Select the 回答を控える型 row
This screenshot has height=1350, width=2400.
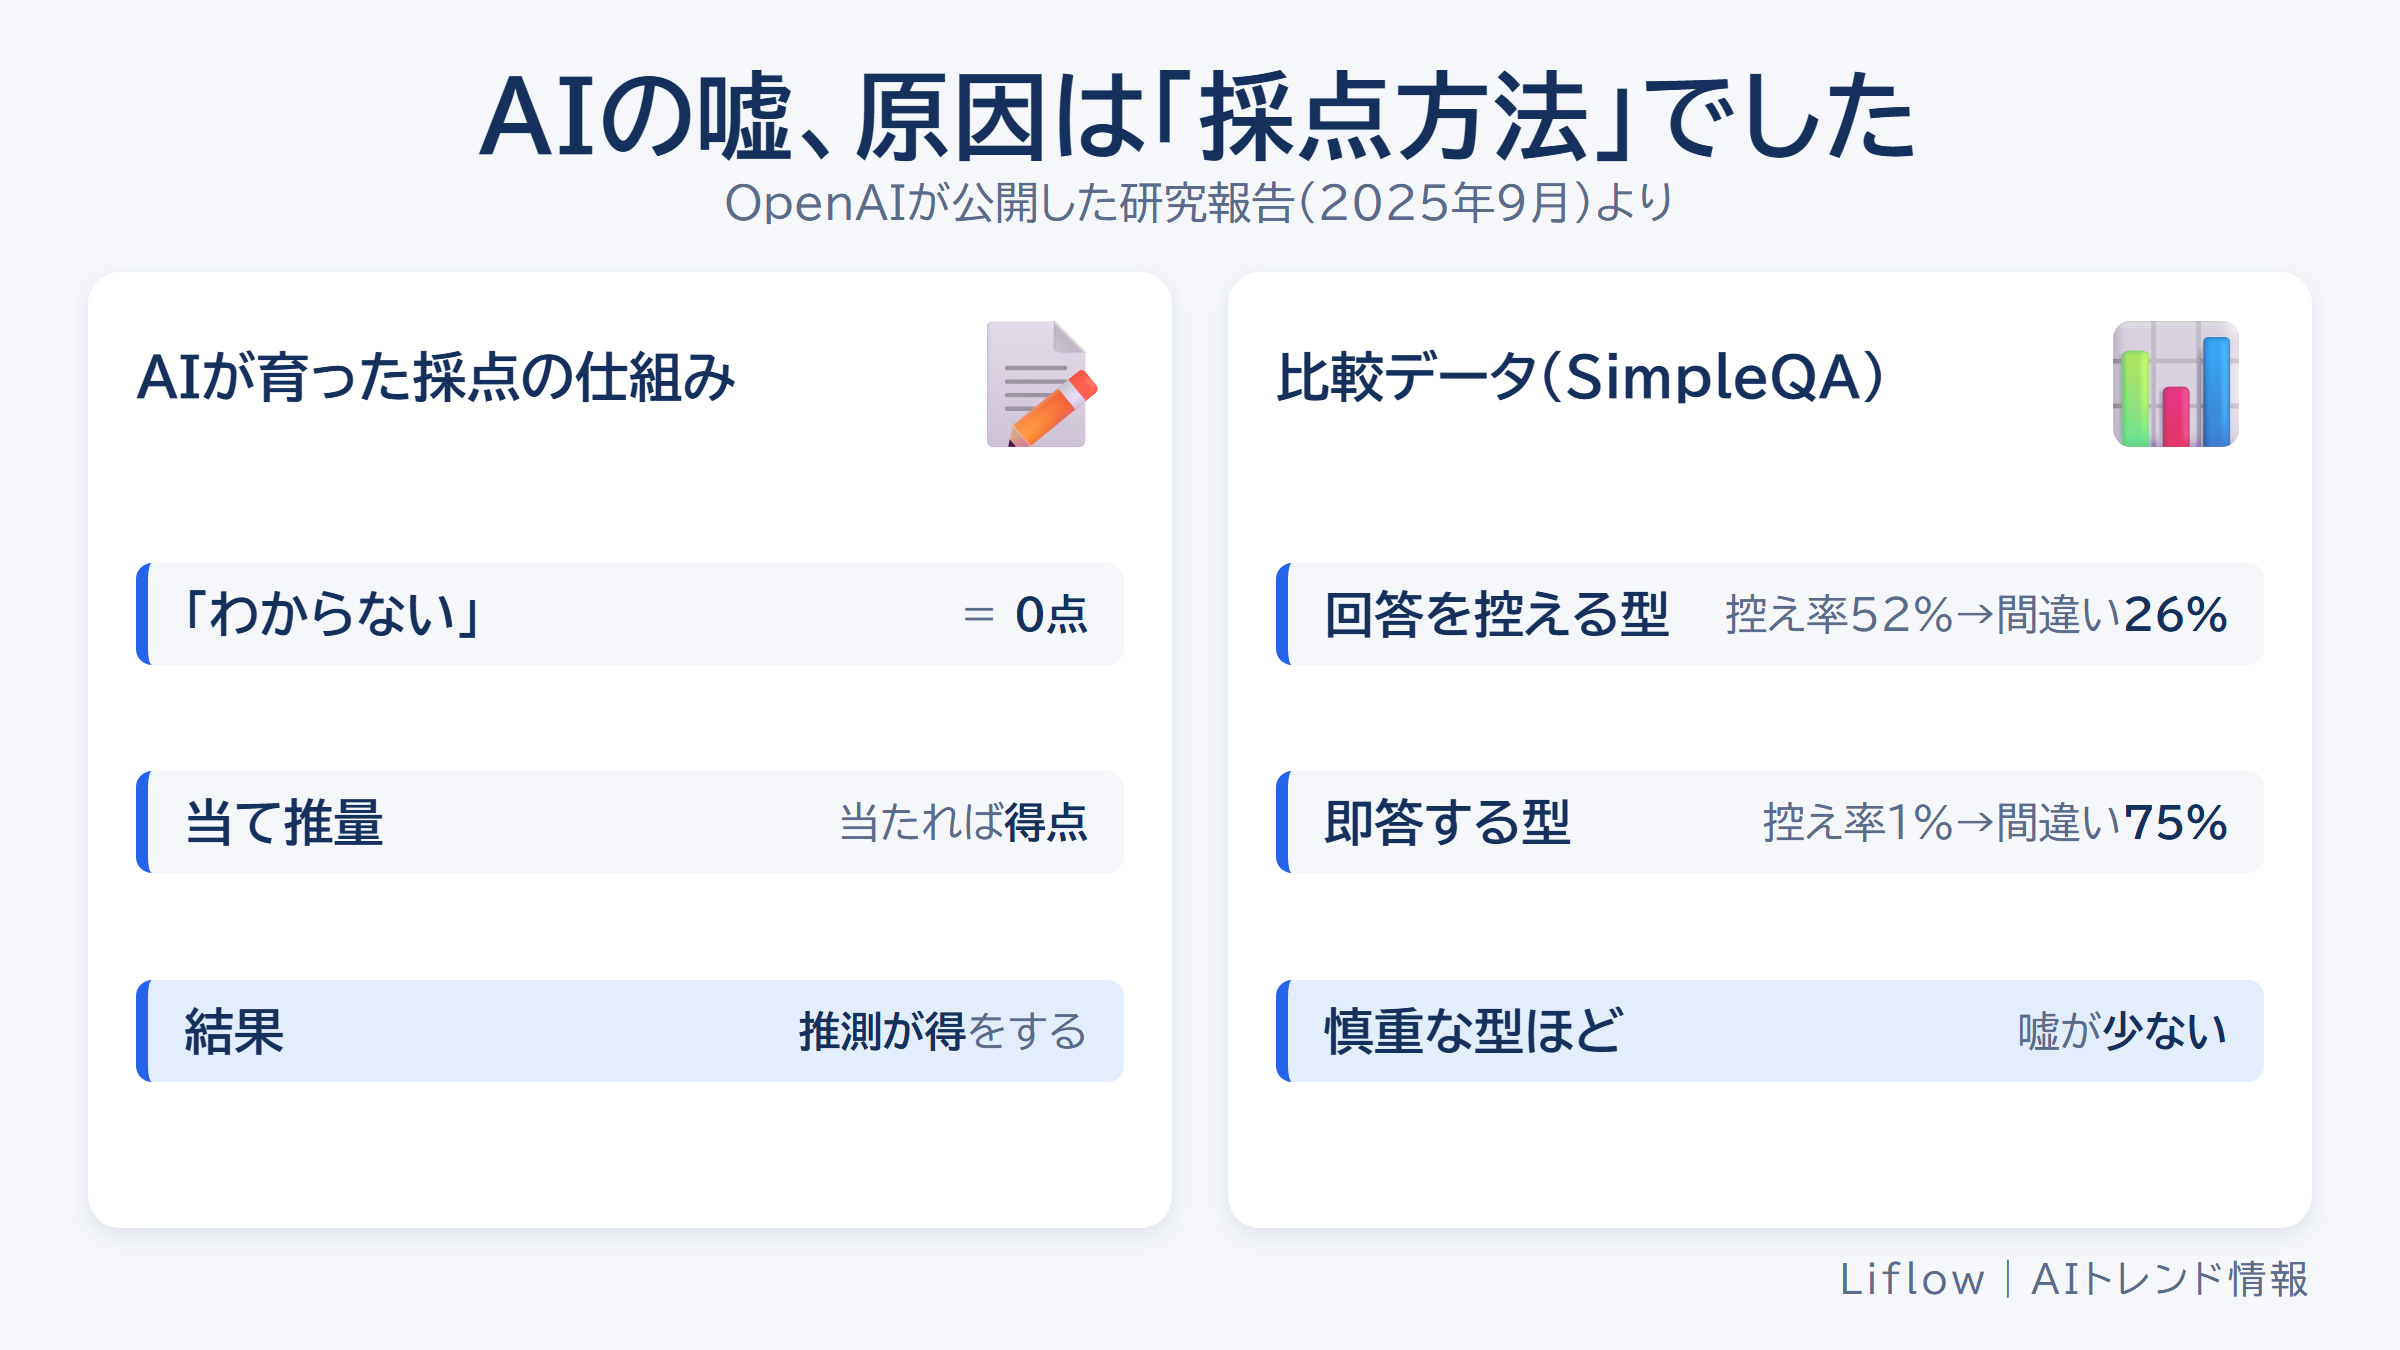[1770, 614]
